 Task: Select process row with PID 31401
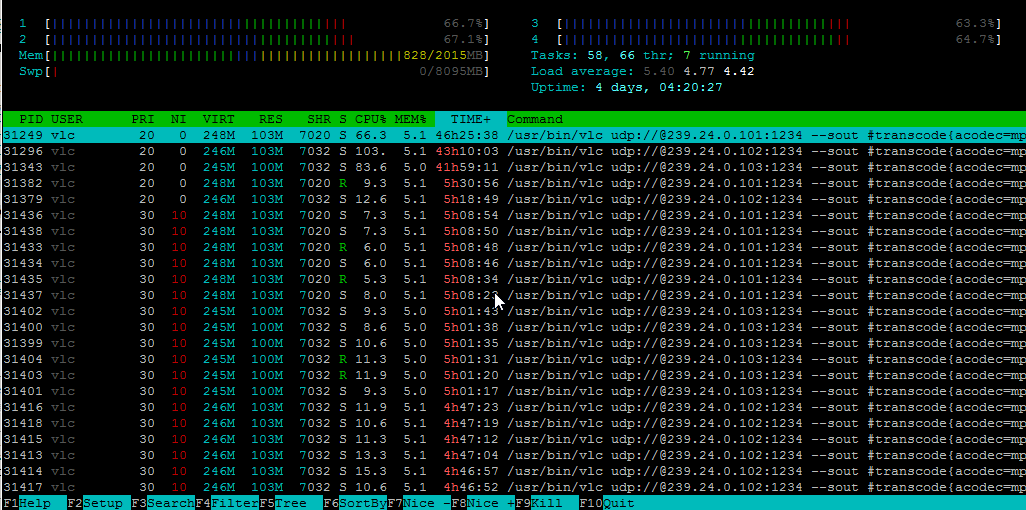click(x=514, y=392)
